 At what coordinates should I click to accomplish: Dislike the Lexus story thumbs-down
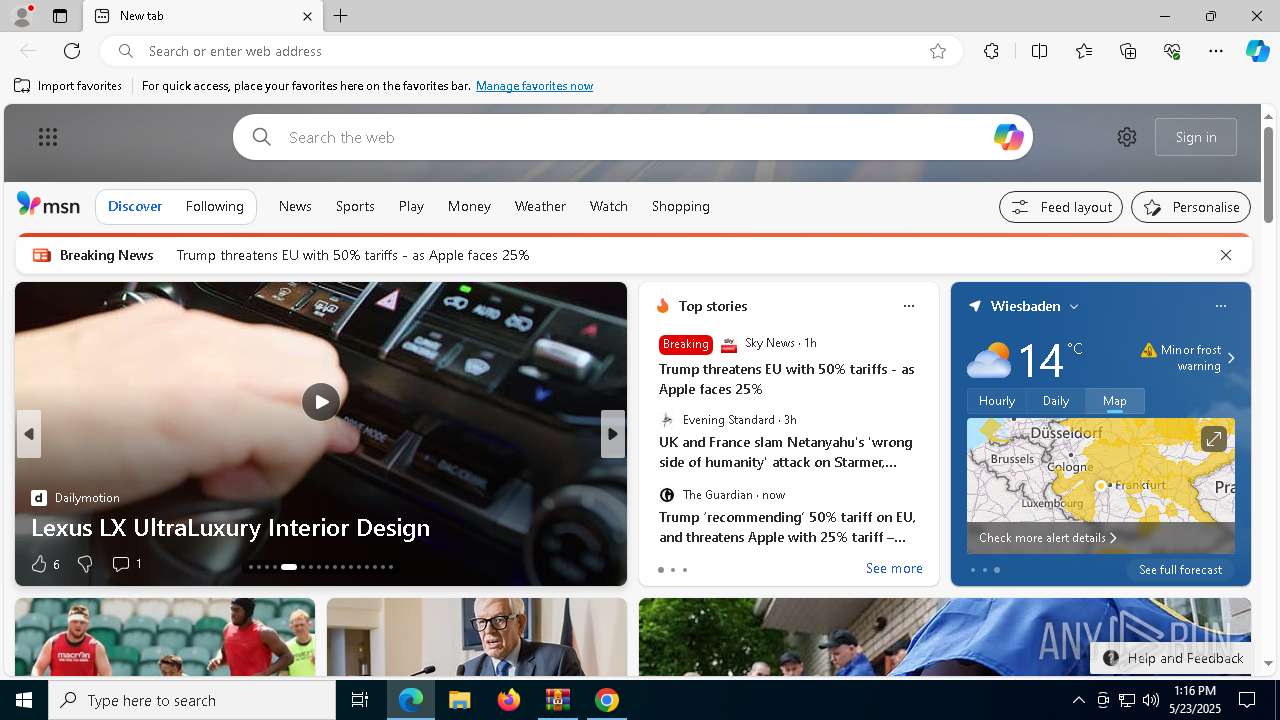click(85, 564)
